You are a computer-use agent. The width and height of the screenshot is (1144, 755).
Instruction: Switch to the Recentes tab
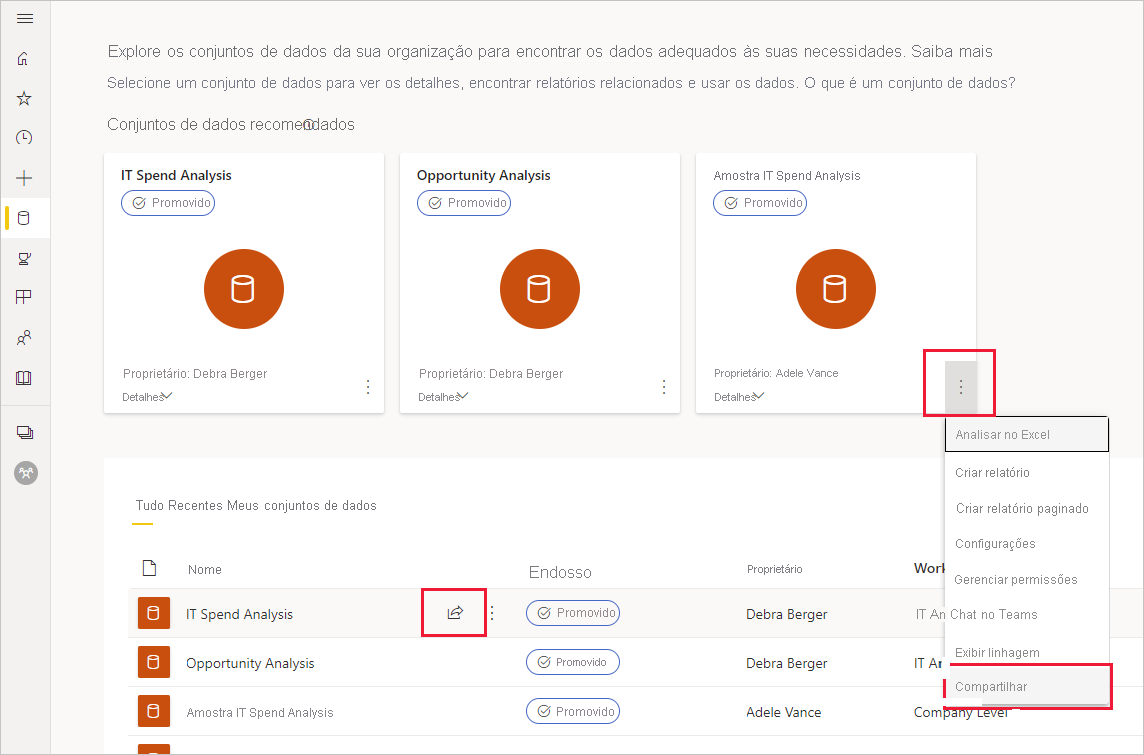(196, 506)
